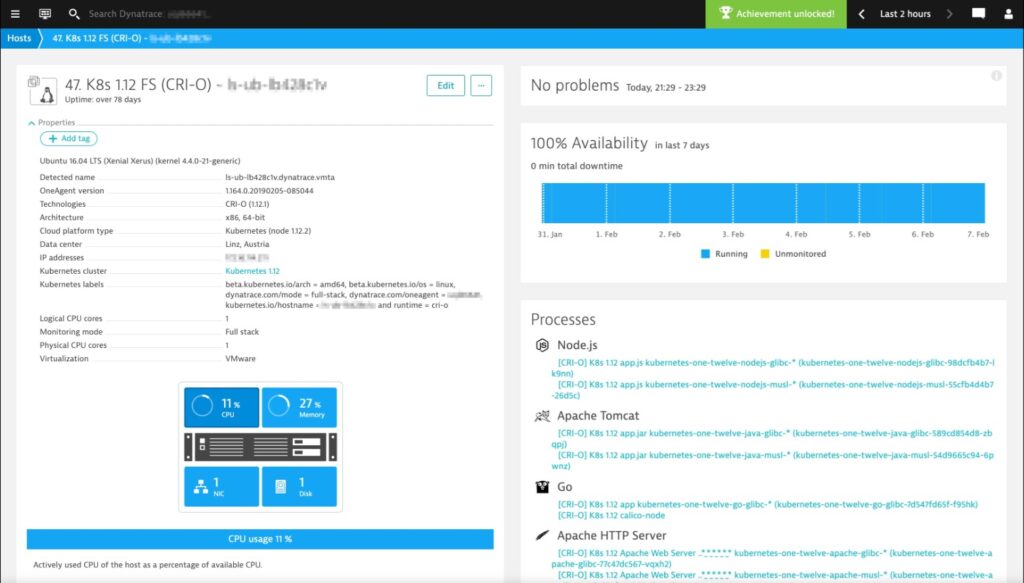1024x583 pixels.
Task: Click the availability chart bar
Action: pyautogui.click(x=763, y=203)
